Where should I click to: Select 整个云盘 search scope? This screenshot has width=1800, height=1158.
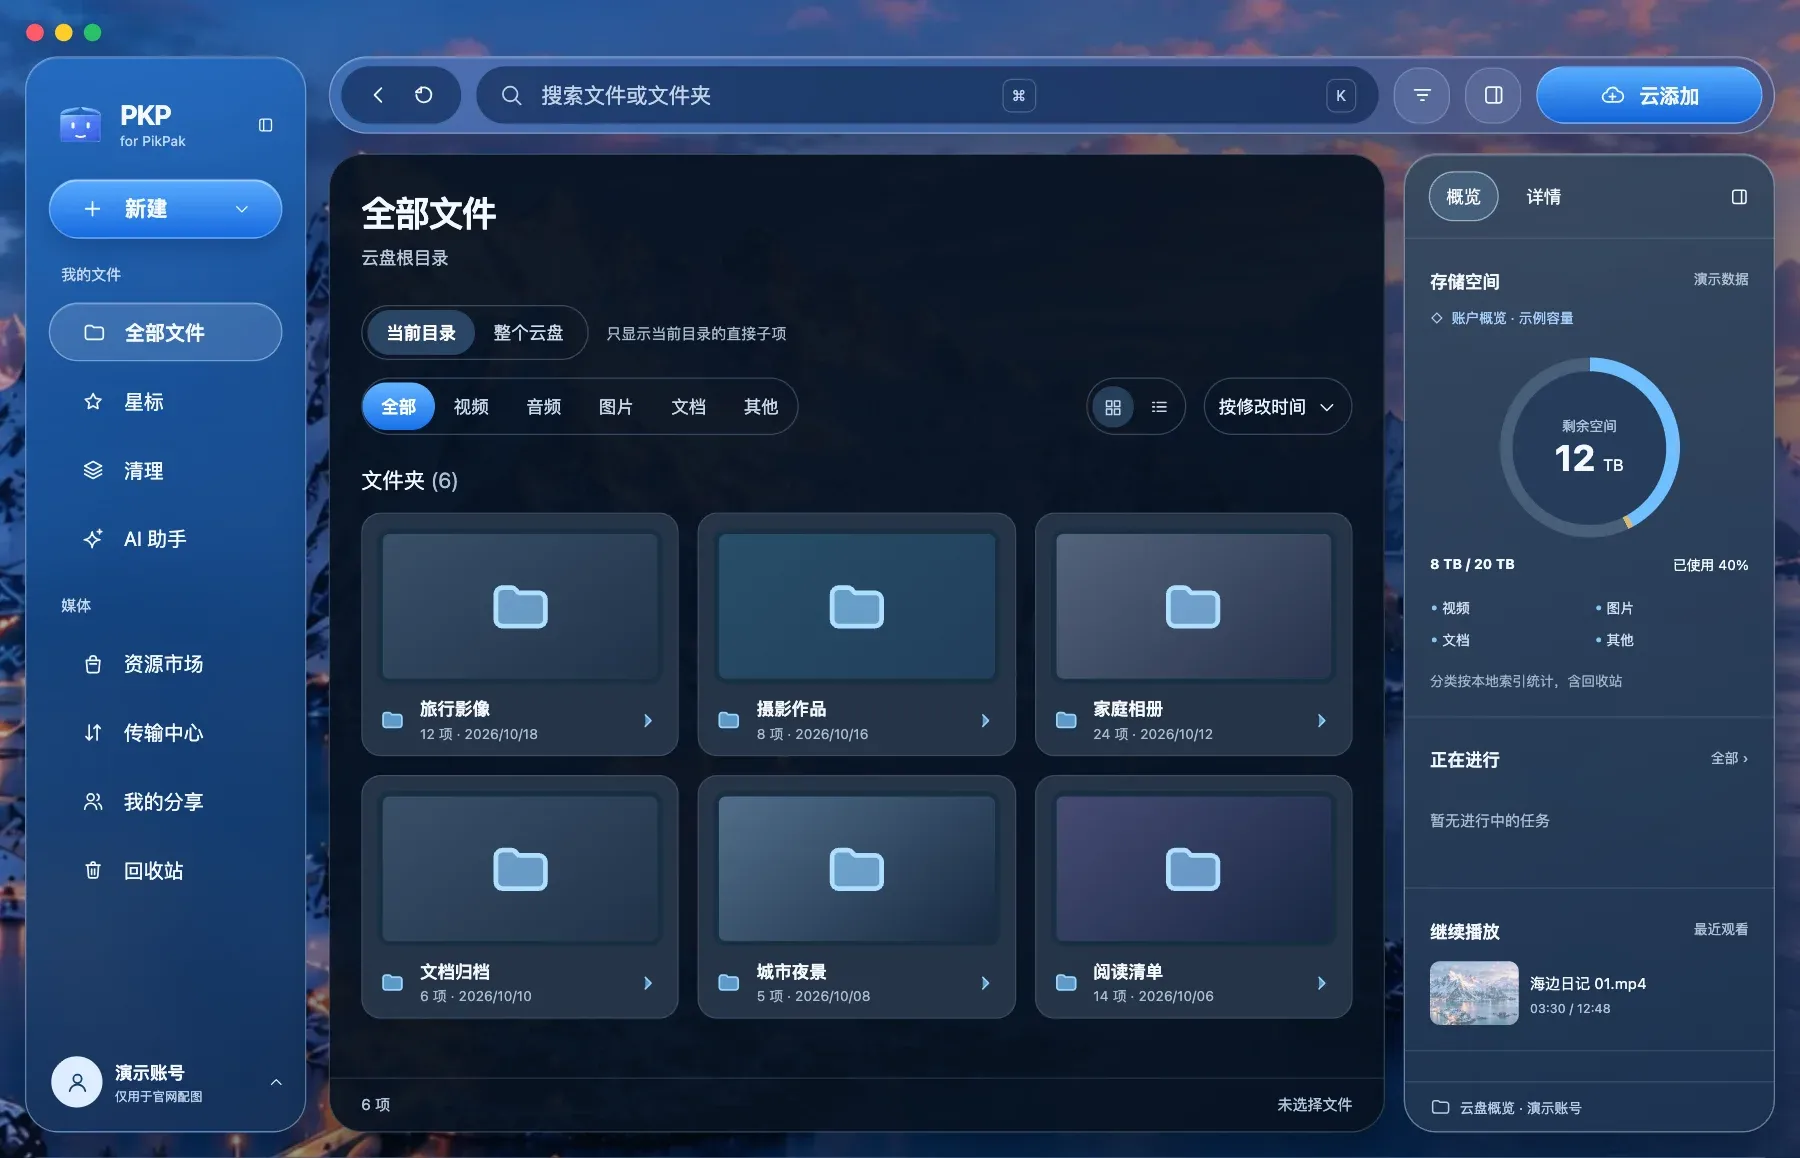(528, 333)
